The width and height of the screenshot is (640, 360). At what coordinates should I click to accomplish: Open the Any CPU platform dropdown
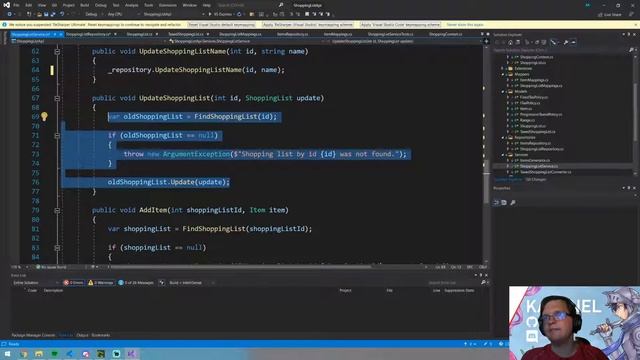(x=122, y=14)
